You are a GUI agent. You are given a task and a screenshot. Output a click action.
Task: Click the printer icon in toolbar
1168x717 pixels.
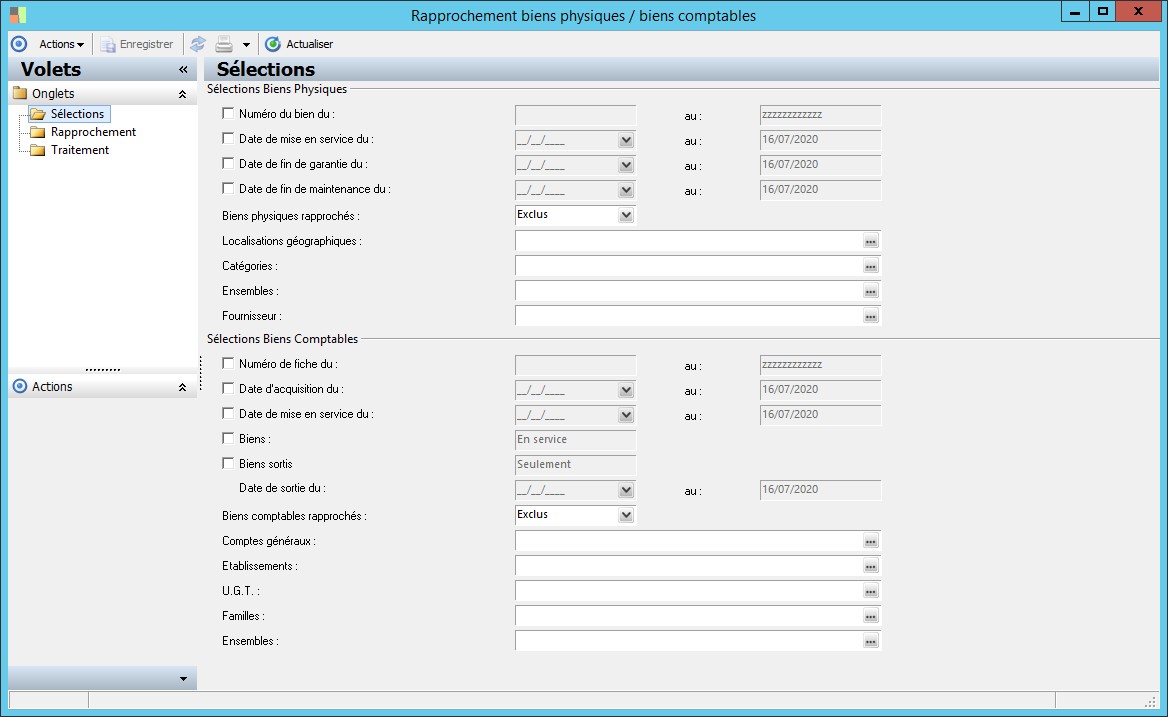224,44
